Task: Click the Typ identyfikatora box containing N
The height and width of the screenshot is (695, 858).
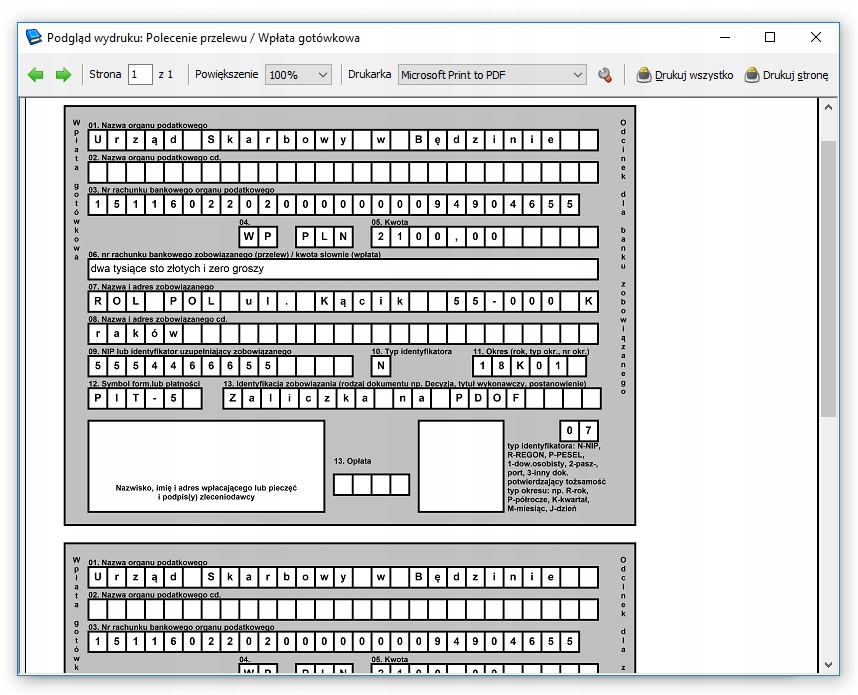Action: click(x=381, y=366)
